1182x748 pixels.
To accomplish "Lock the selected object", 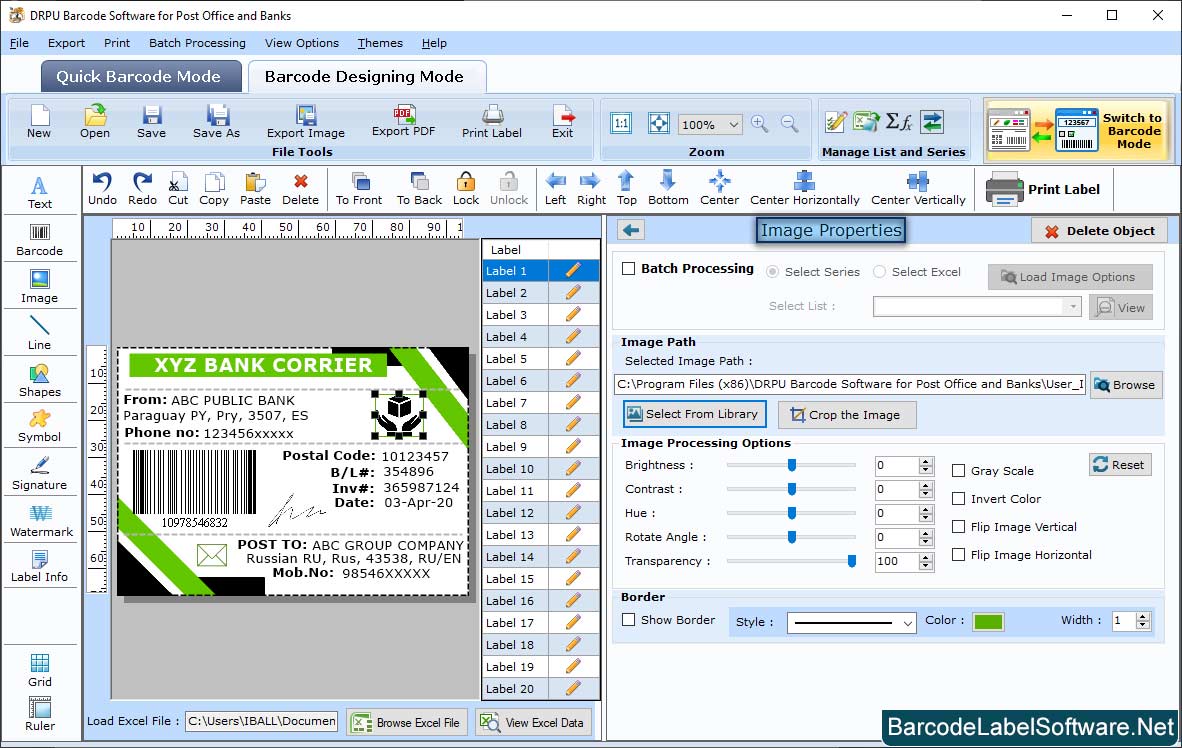I will coord(466,187).
